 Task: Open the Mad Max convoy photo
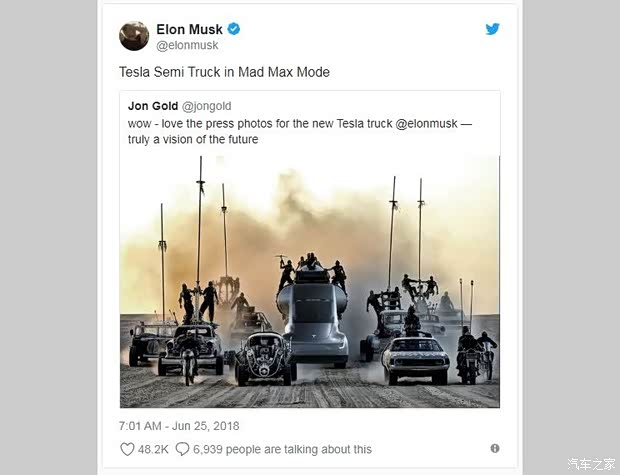[x=310, y=282]
